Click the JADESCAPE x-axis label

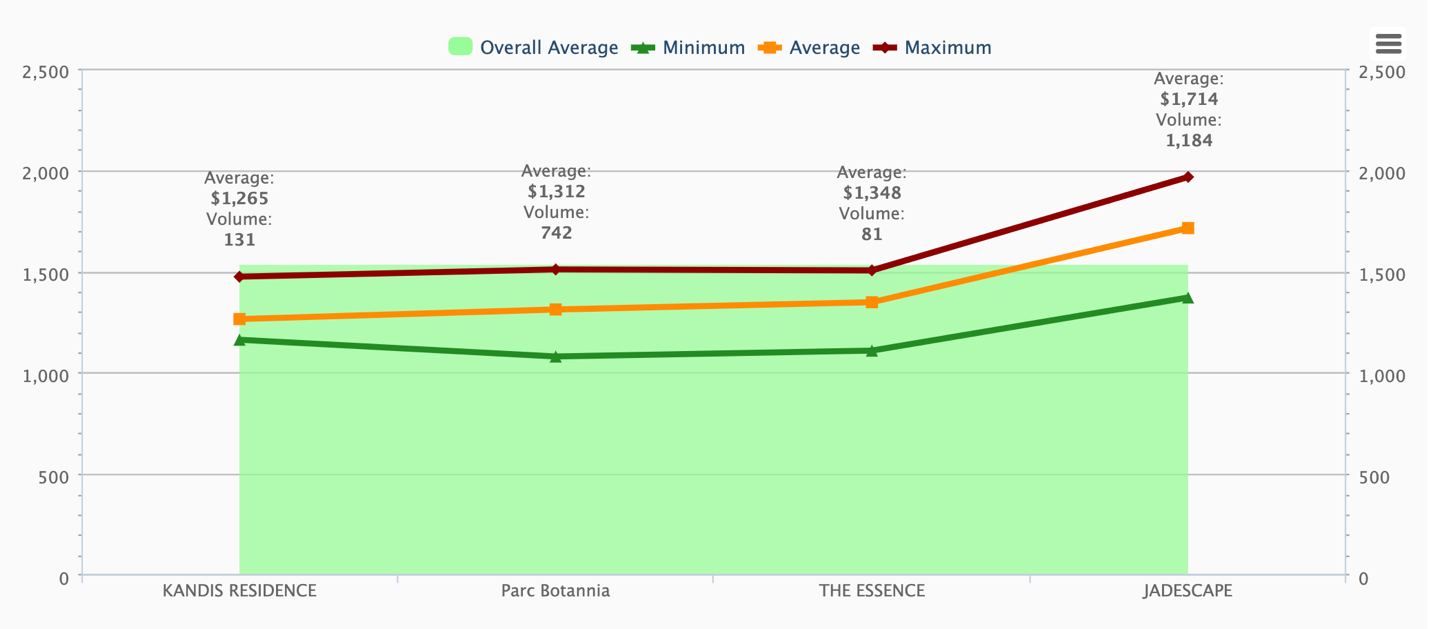click(1188, 590)
